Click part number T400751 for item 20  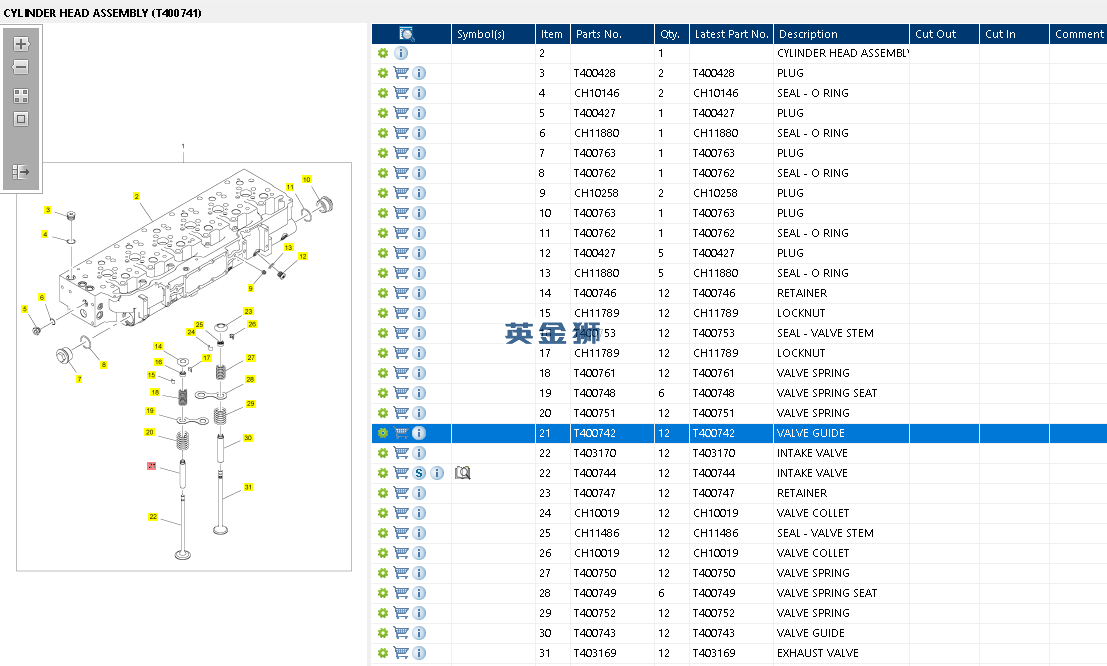click(x=594, y=413)
